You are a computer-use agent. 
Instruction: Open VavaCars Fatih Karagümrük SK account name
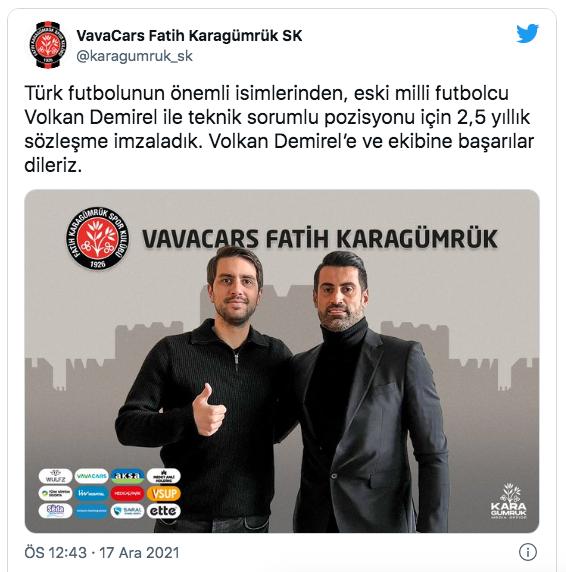(189, 36)
